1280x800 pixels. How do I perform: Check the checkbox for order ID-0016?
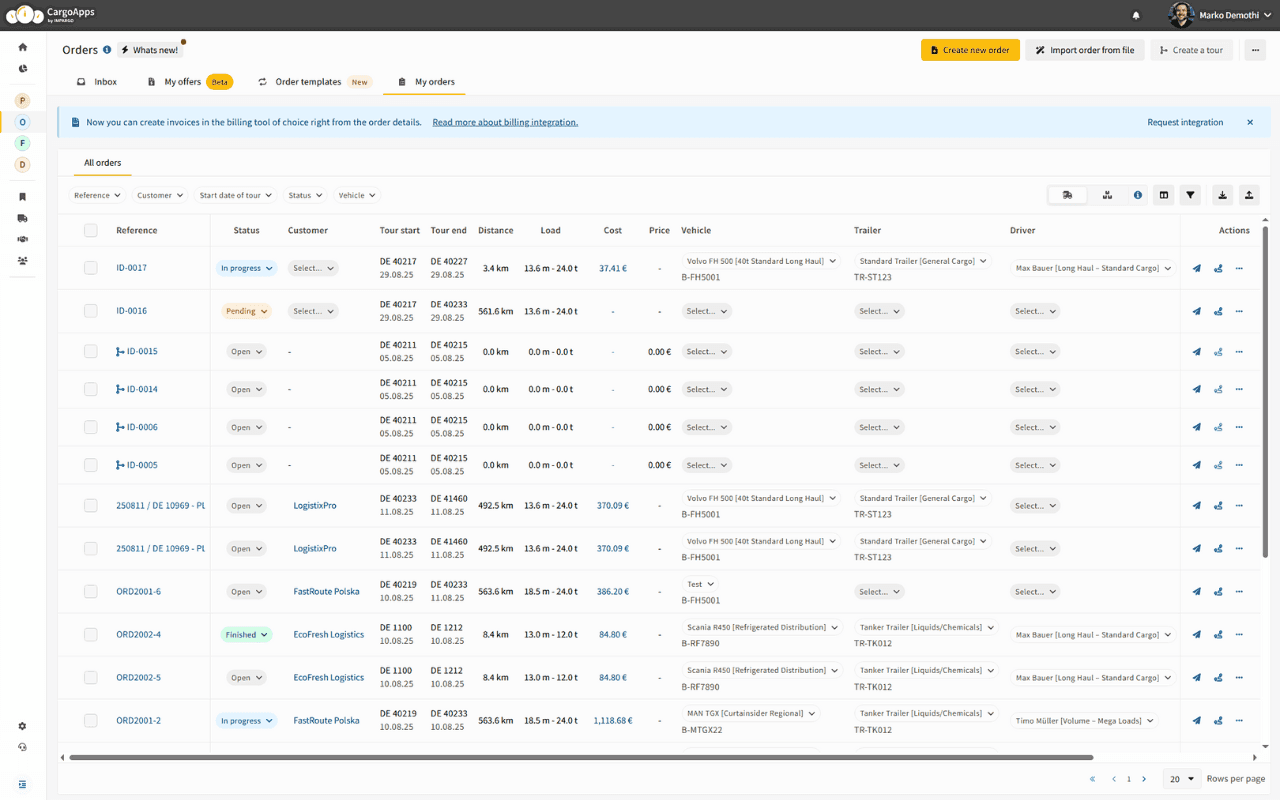click(91, 311)
